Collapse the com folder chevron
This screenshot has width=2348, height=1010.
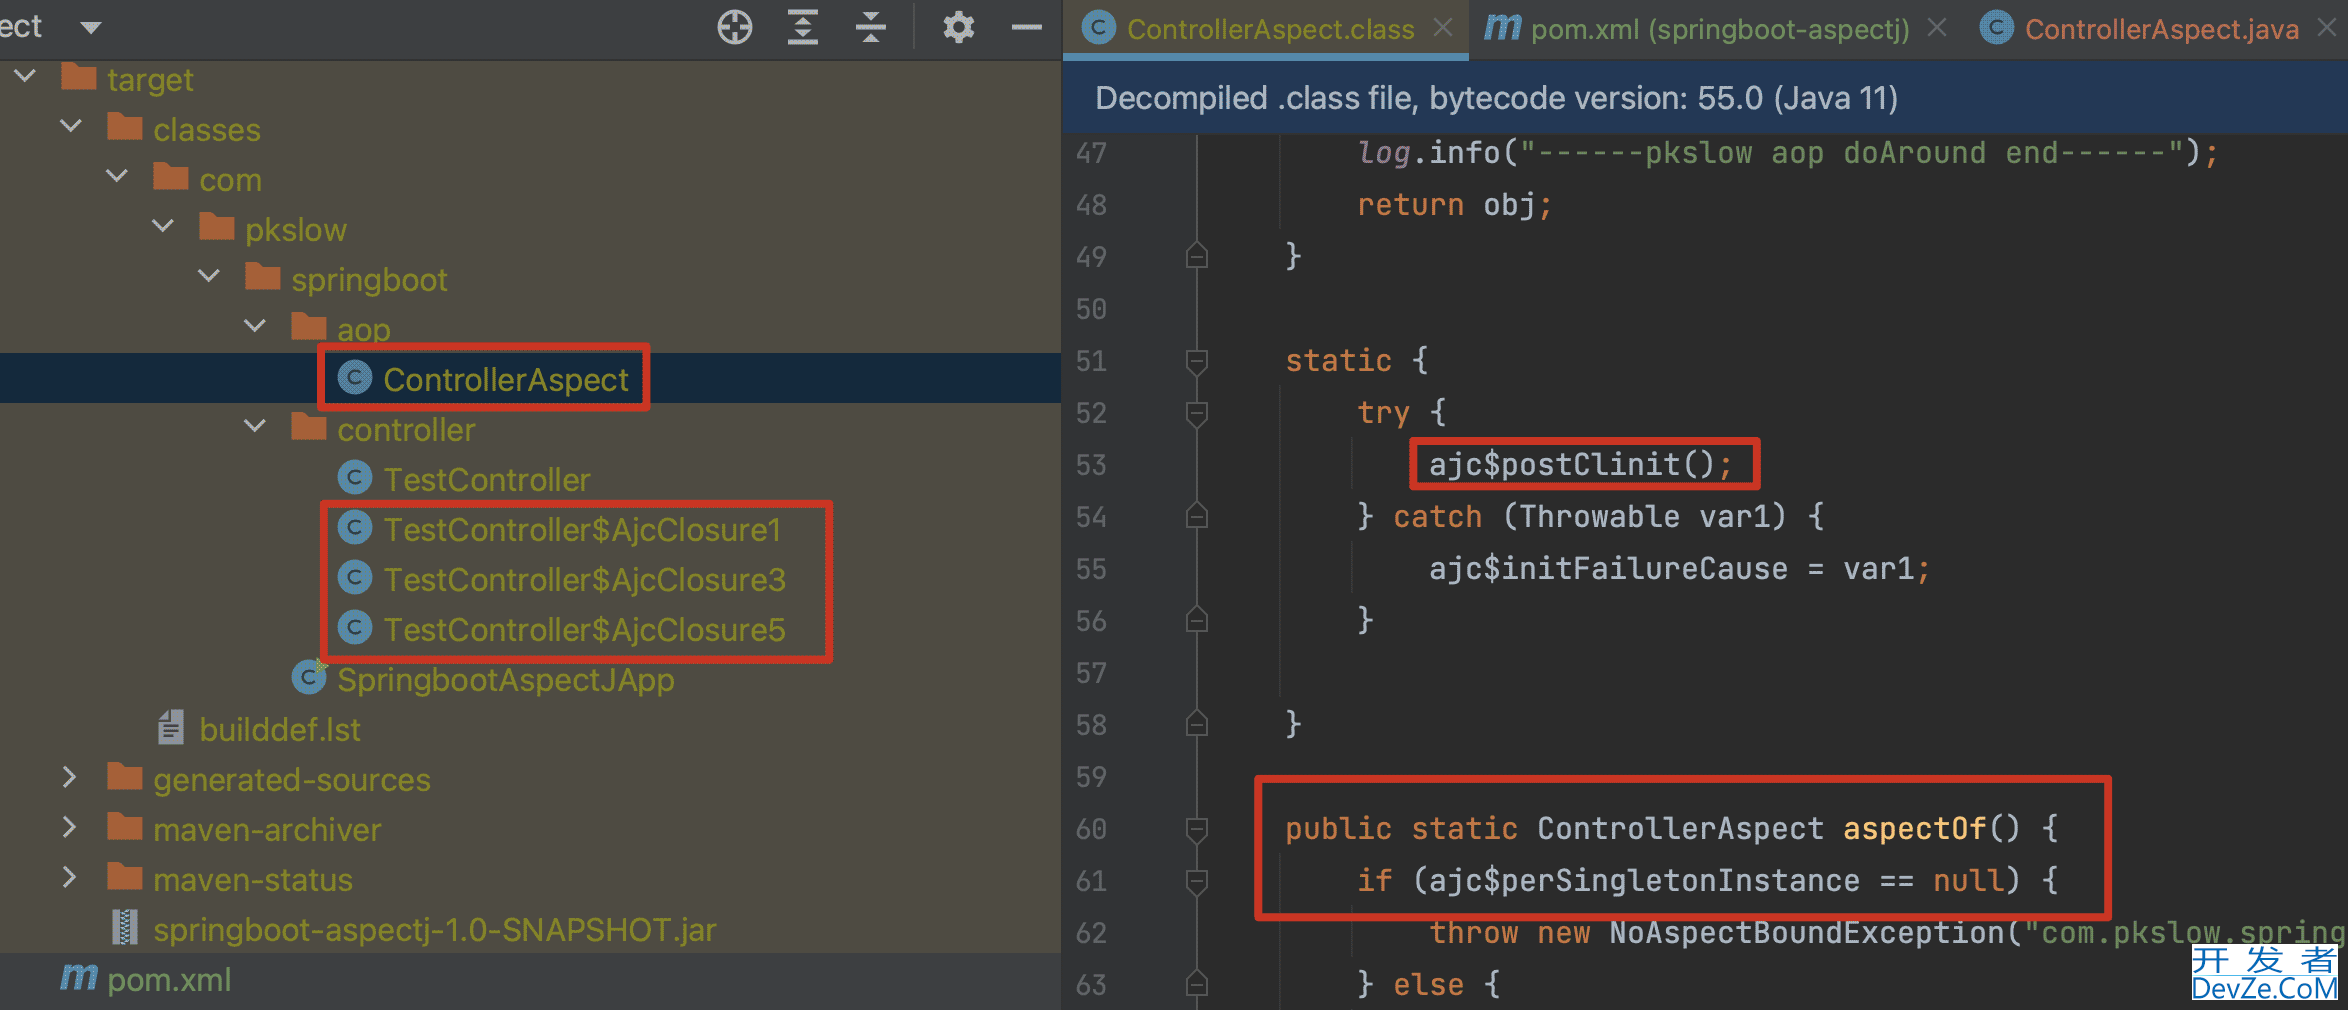[117, 176]
